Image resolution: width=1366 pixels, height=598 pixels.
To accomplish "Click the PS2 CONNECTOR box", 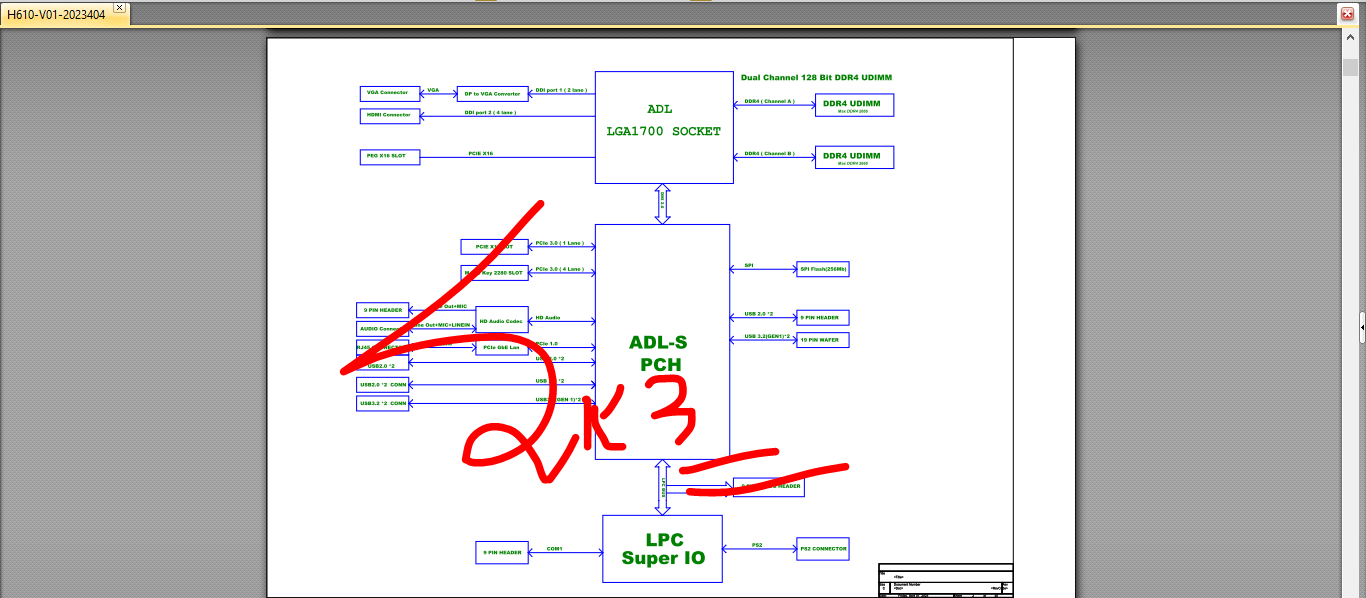I will (823, 548).
